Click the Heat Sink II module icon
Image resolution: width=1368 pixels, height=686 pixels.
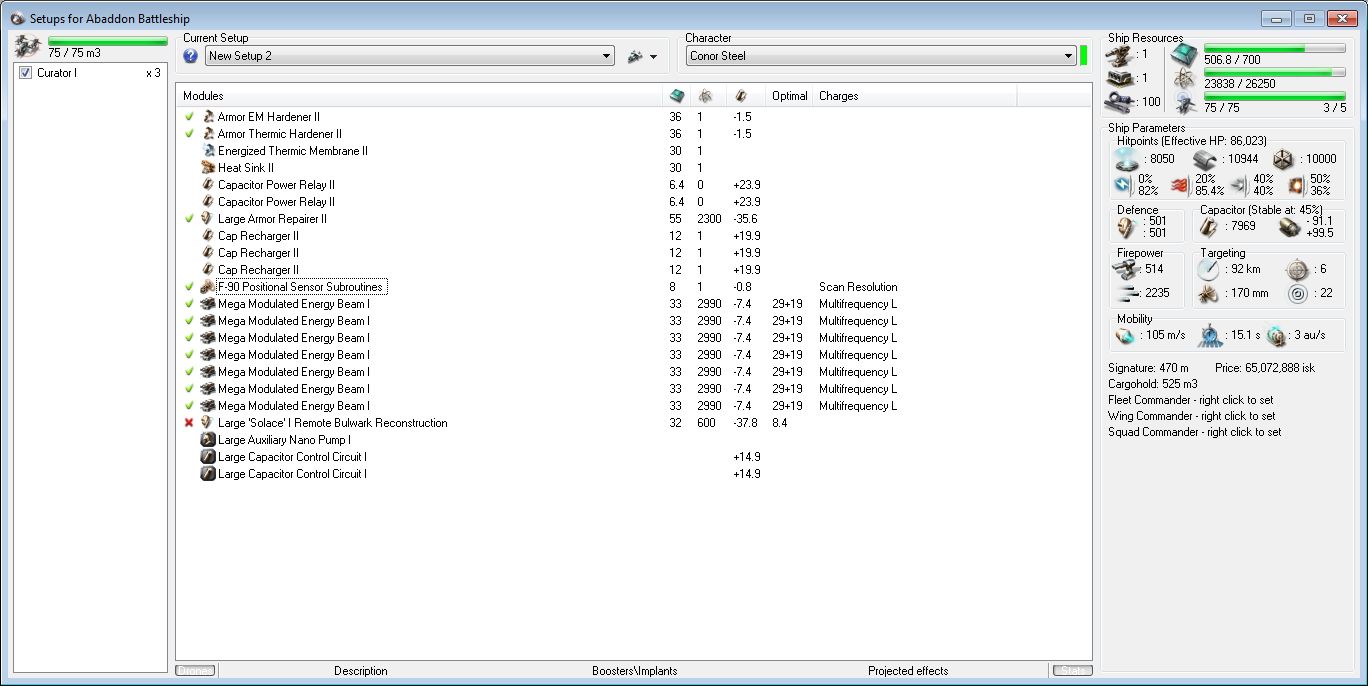(x=208, y=168)
